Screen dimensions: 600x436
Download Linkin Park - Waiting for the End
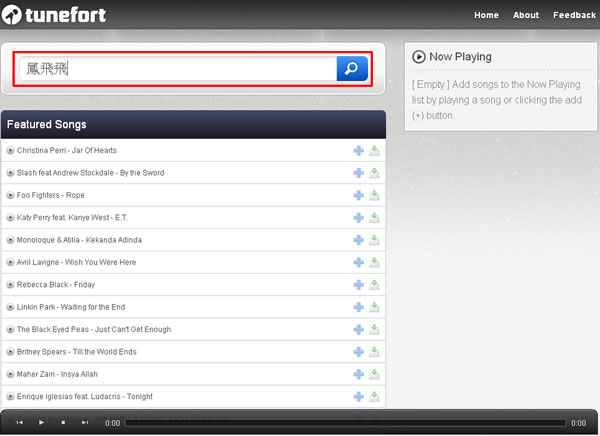pos(374,307)
